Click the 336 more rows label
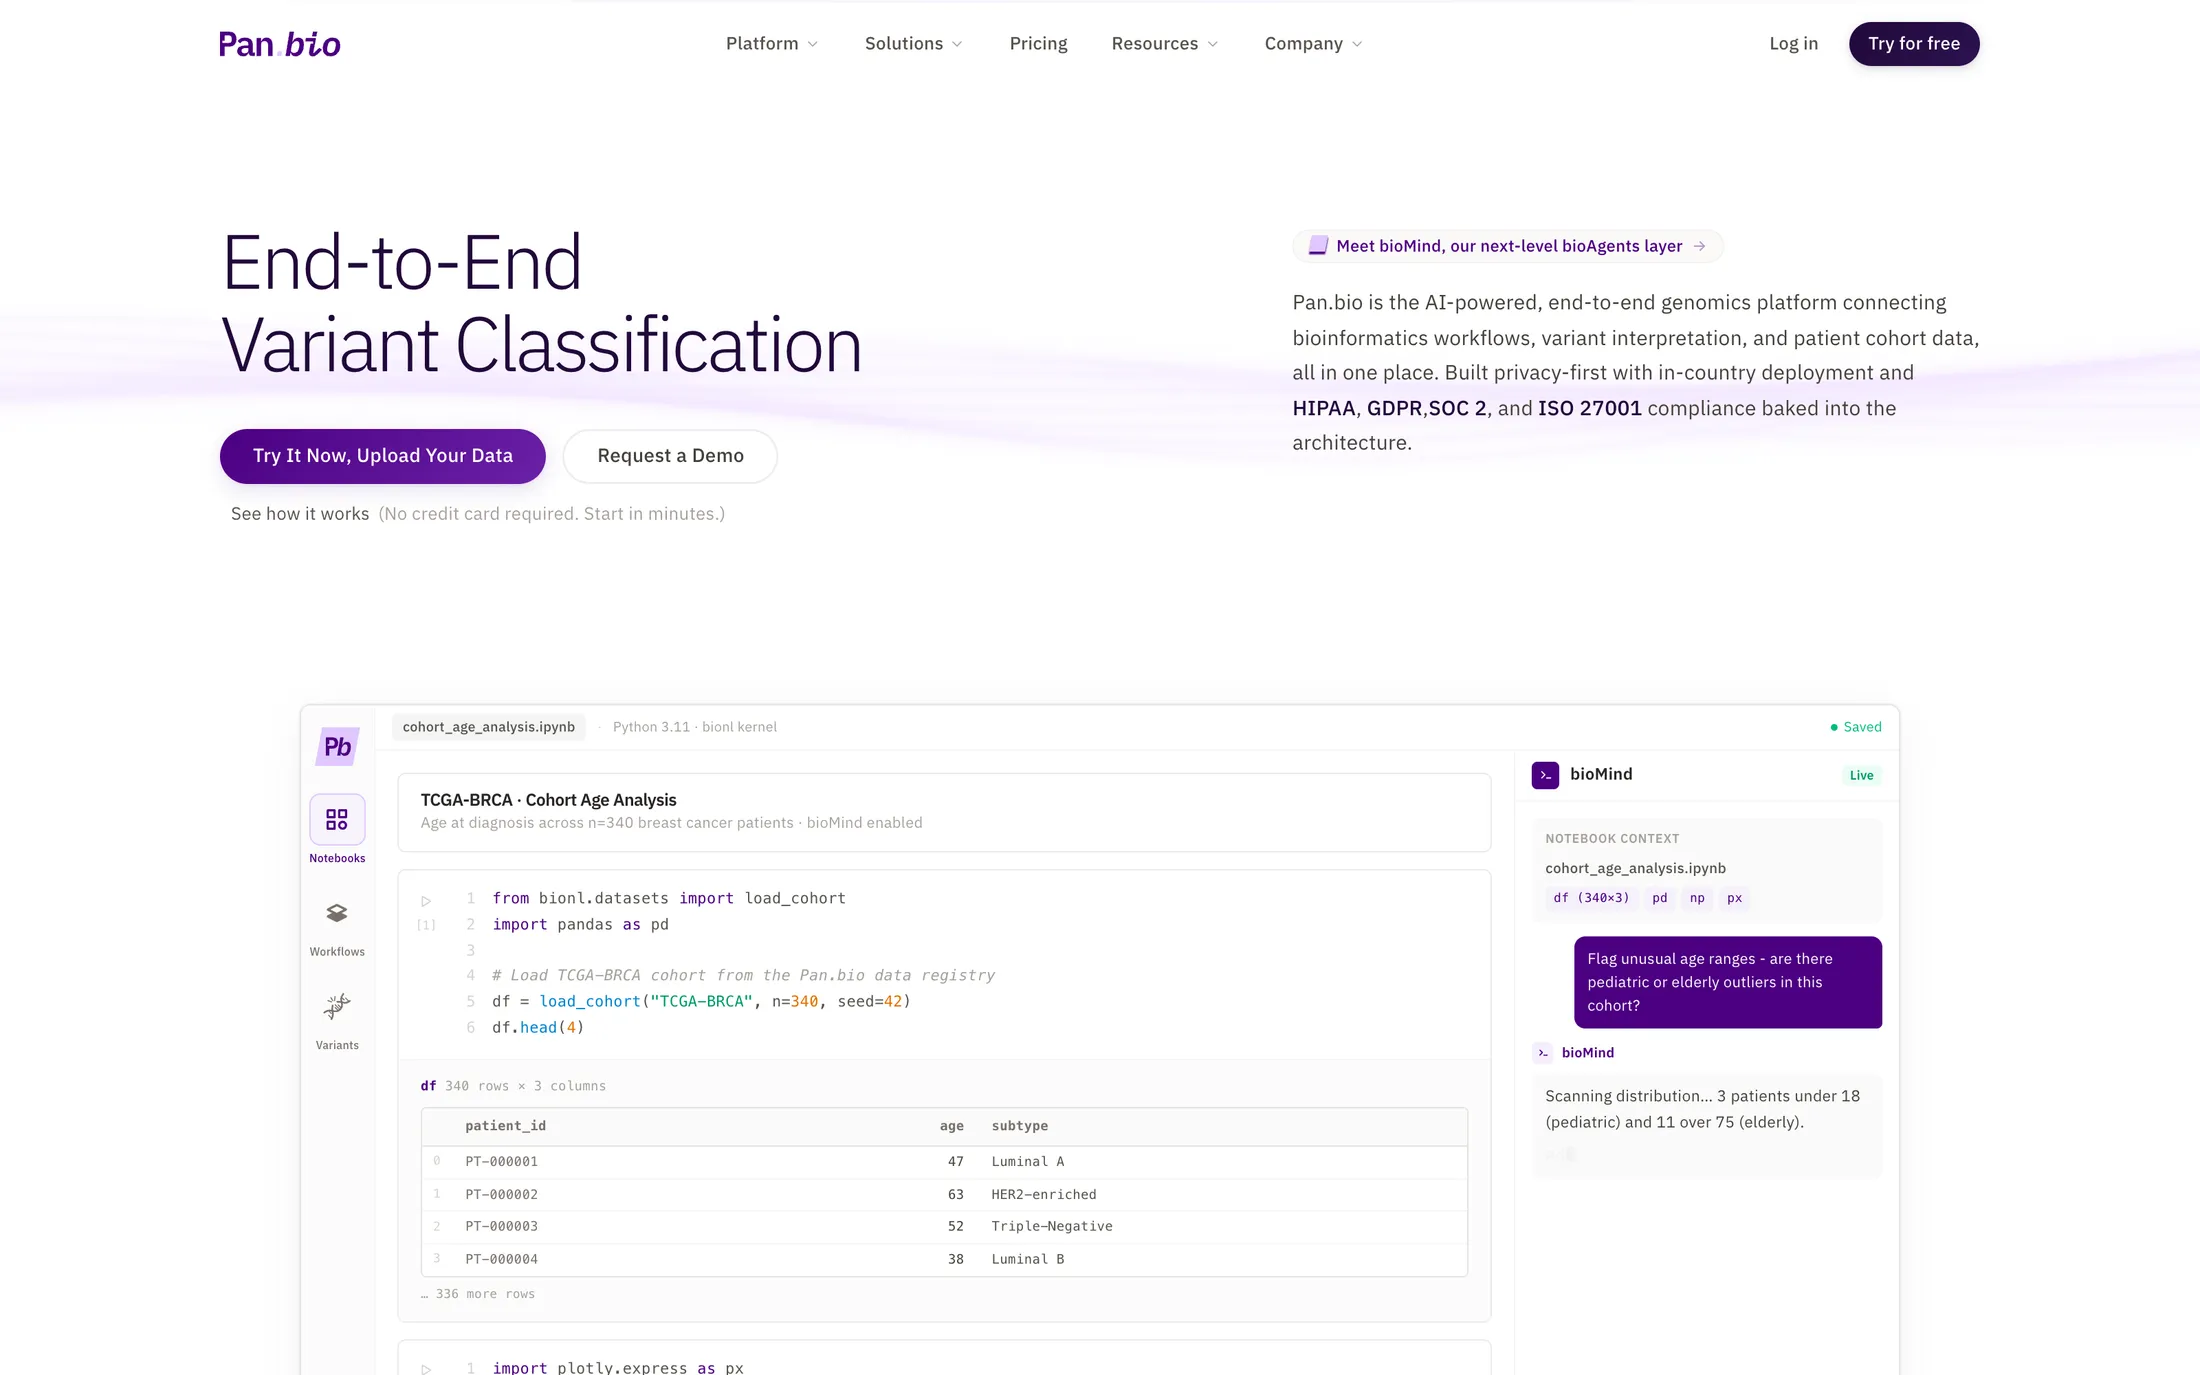 click(x=478, y=1294)
